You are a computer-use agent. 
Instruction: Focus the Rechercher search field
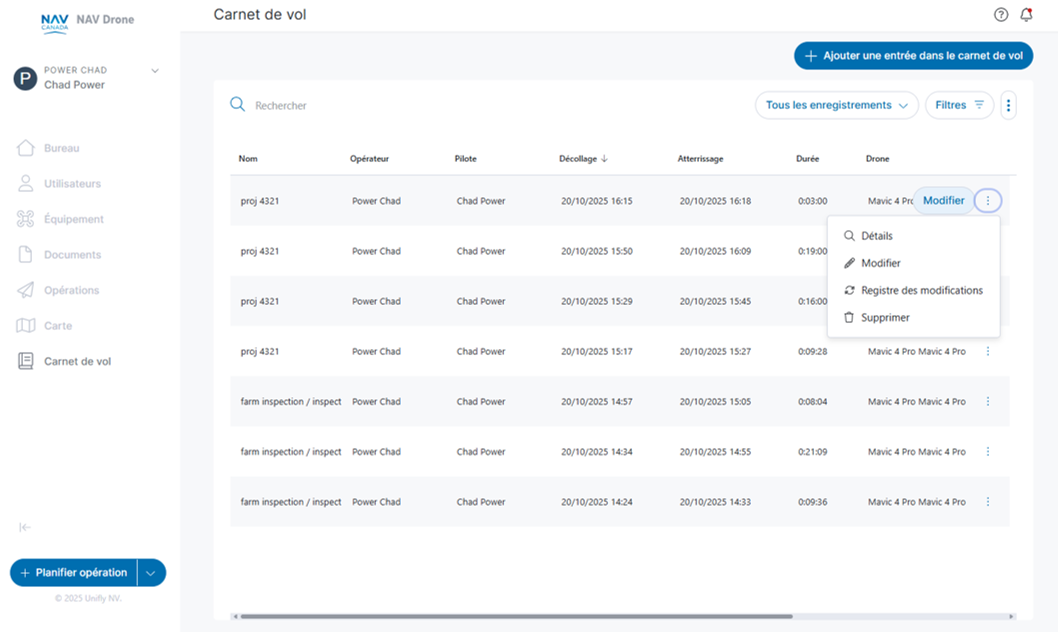tap(400, 105)
